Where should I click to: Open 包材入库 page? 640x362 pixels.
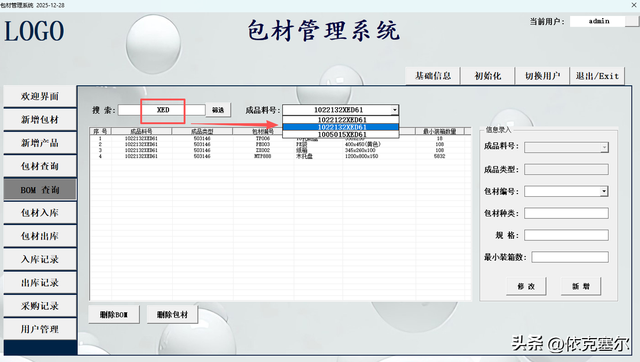point(40,213)
